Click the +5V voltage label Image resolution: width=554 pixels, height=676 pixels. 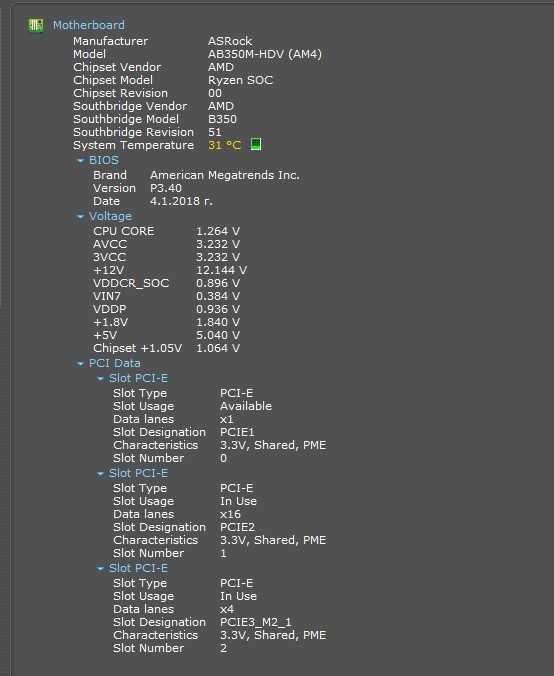coord(105,335)
